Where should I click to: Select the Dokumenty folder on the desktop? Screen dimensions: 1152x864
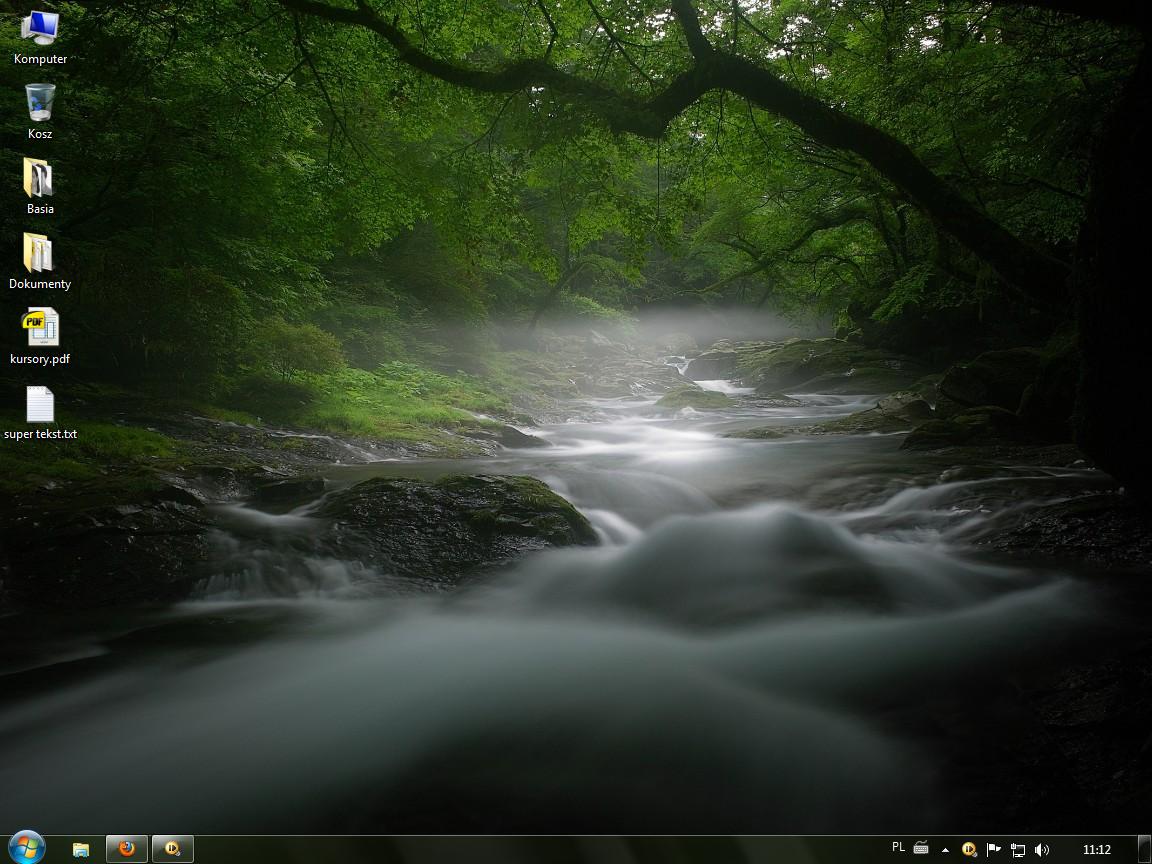pos(40,253)
